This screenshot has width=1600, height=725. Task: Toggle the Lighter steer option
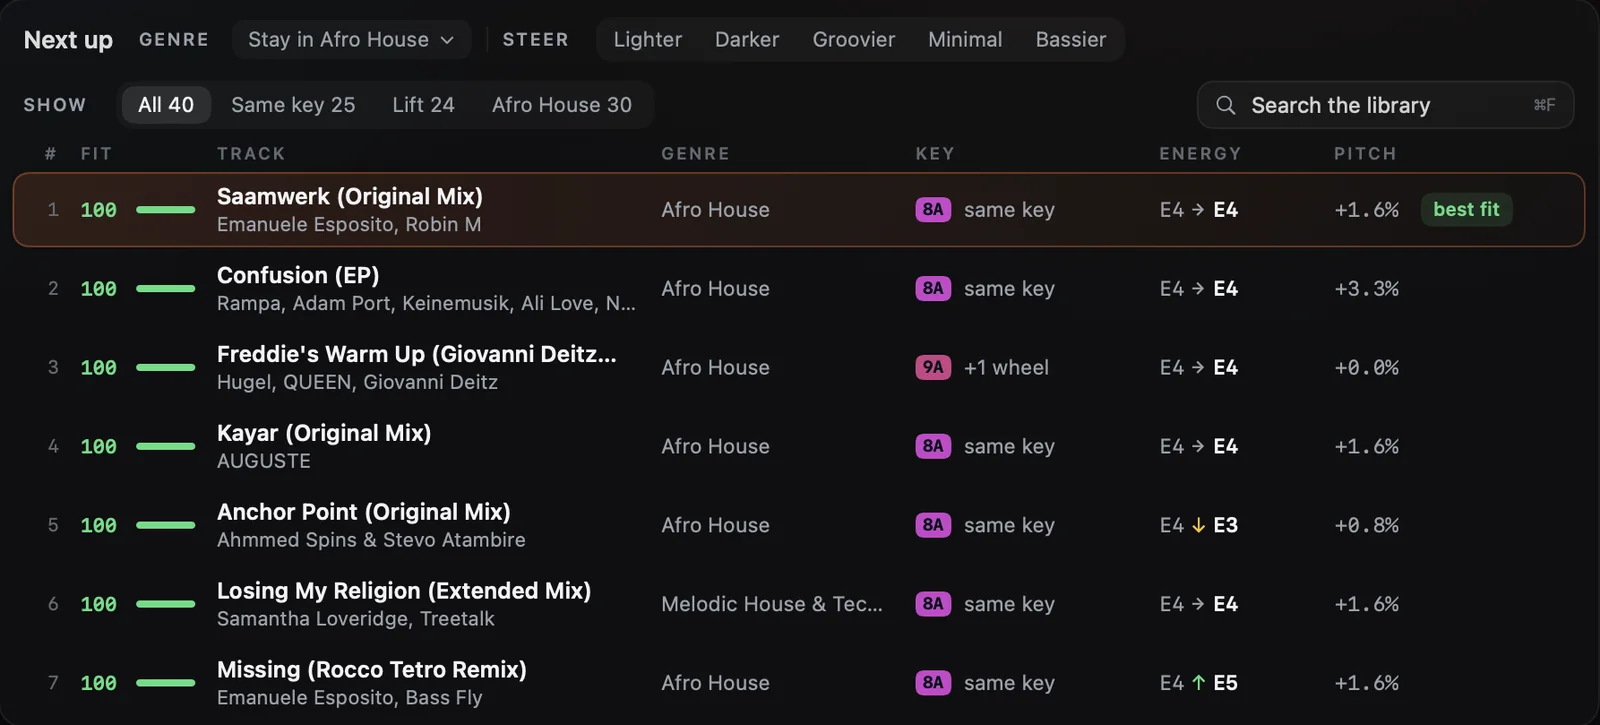(x=647, y=39)
